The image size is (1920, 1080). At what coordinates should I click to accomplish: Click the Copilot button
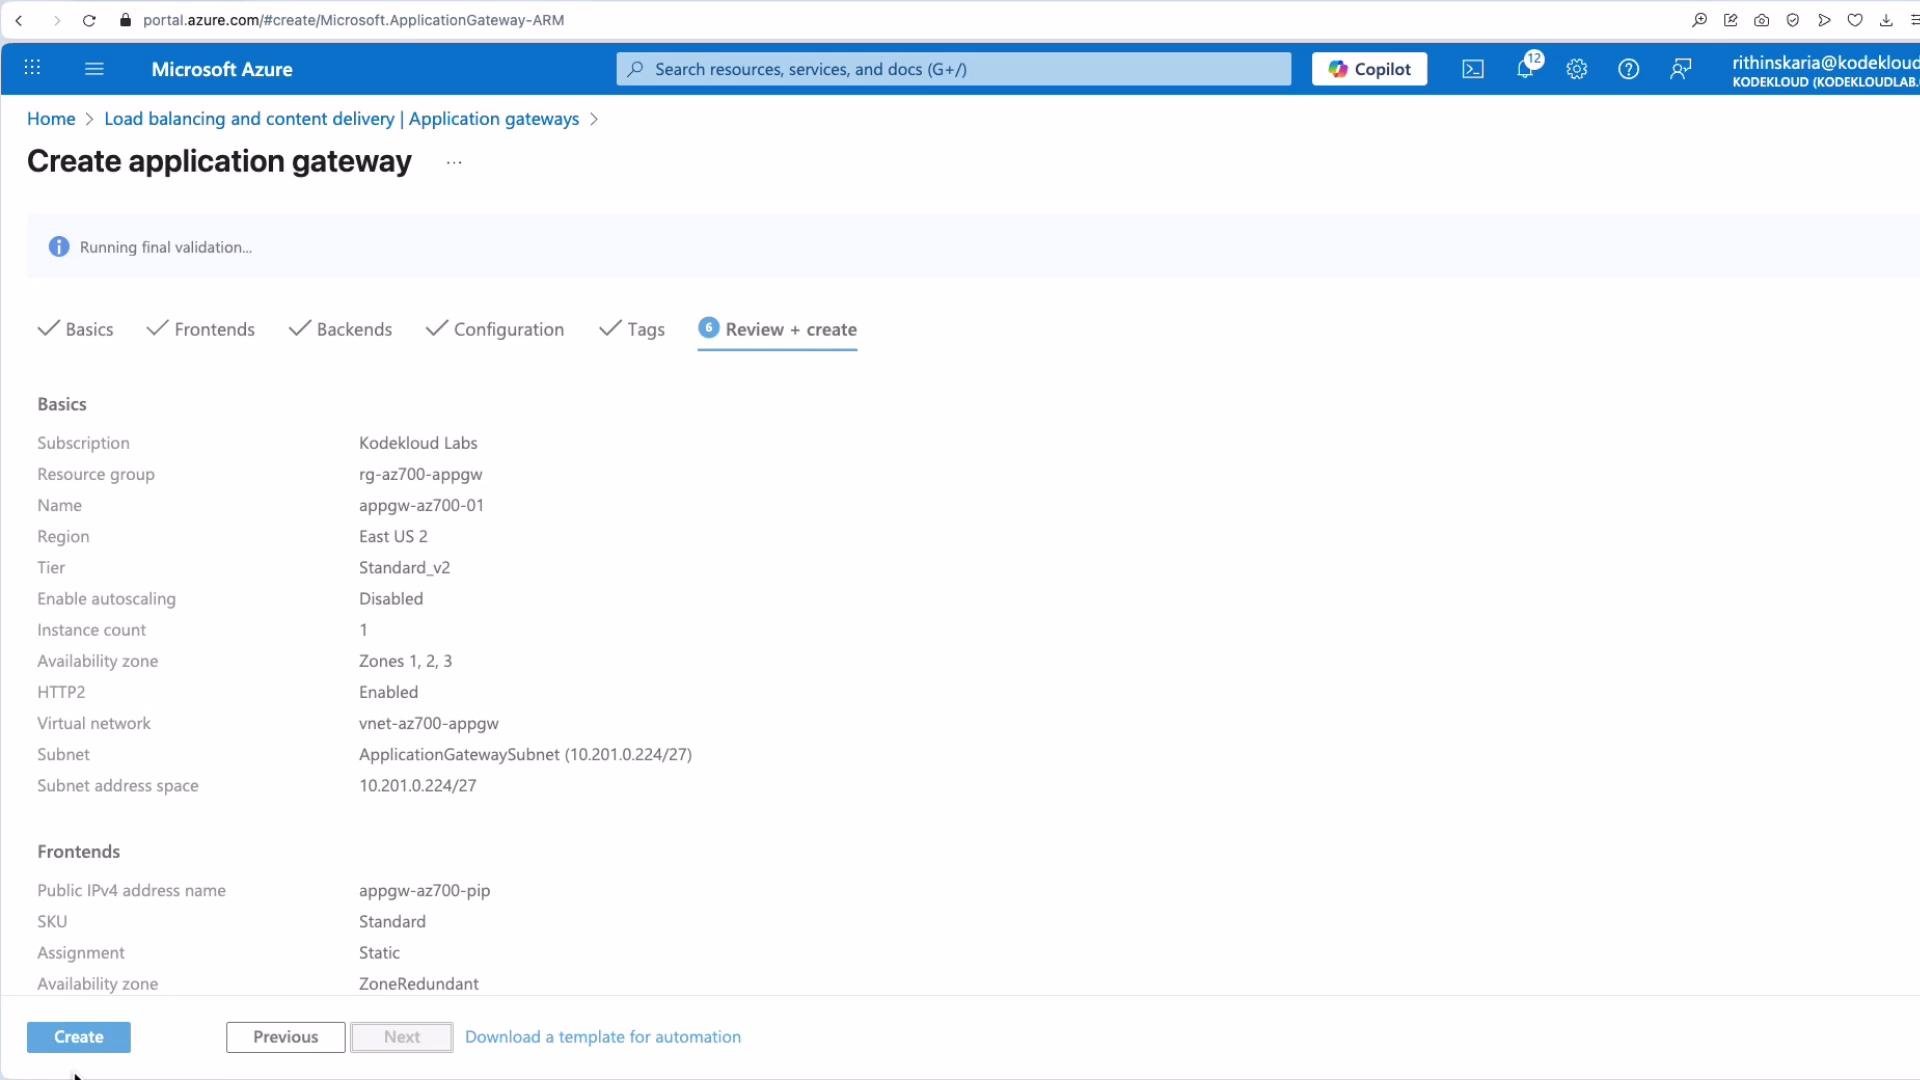pyautogui.click(x=1369, y=69)
